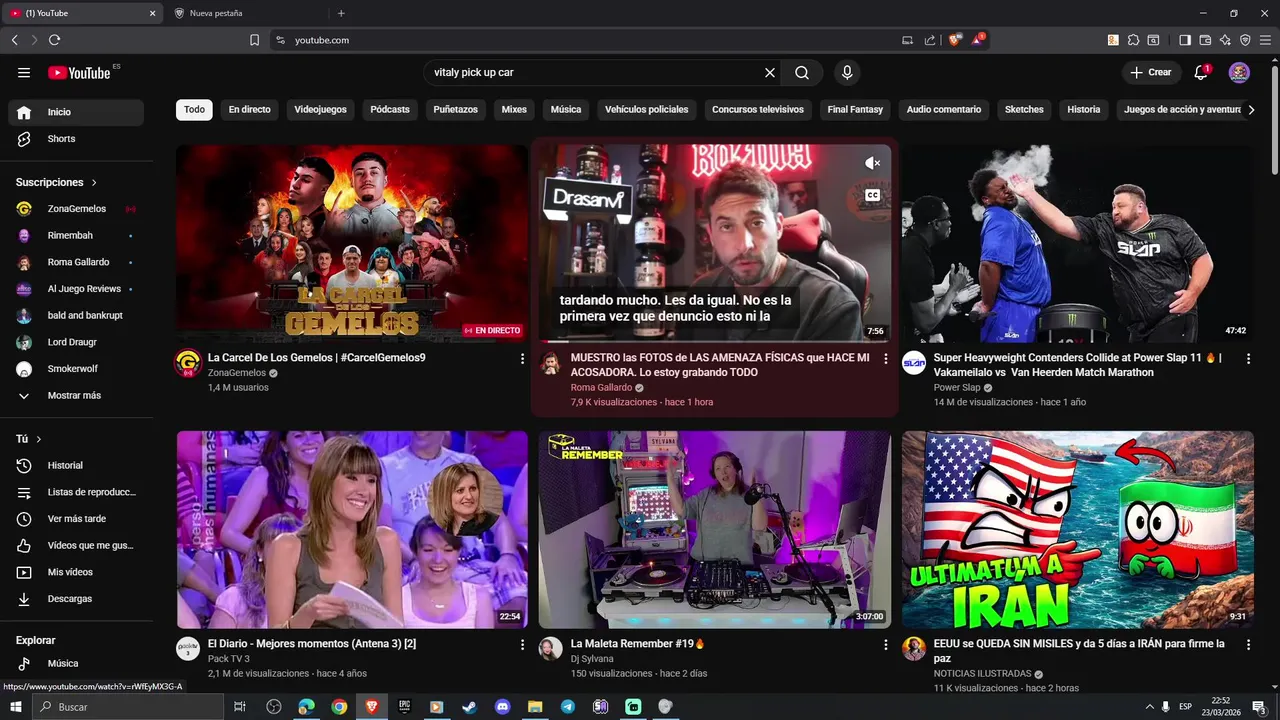Image resolution: width=1280 pixels, height=720 pixels.
Task: Open Ver más tarde list
Action: coord(76,519)
